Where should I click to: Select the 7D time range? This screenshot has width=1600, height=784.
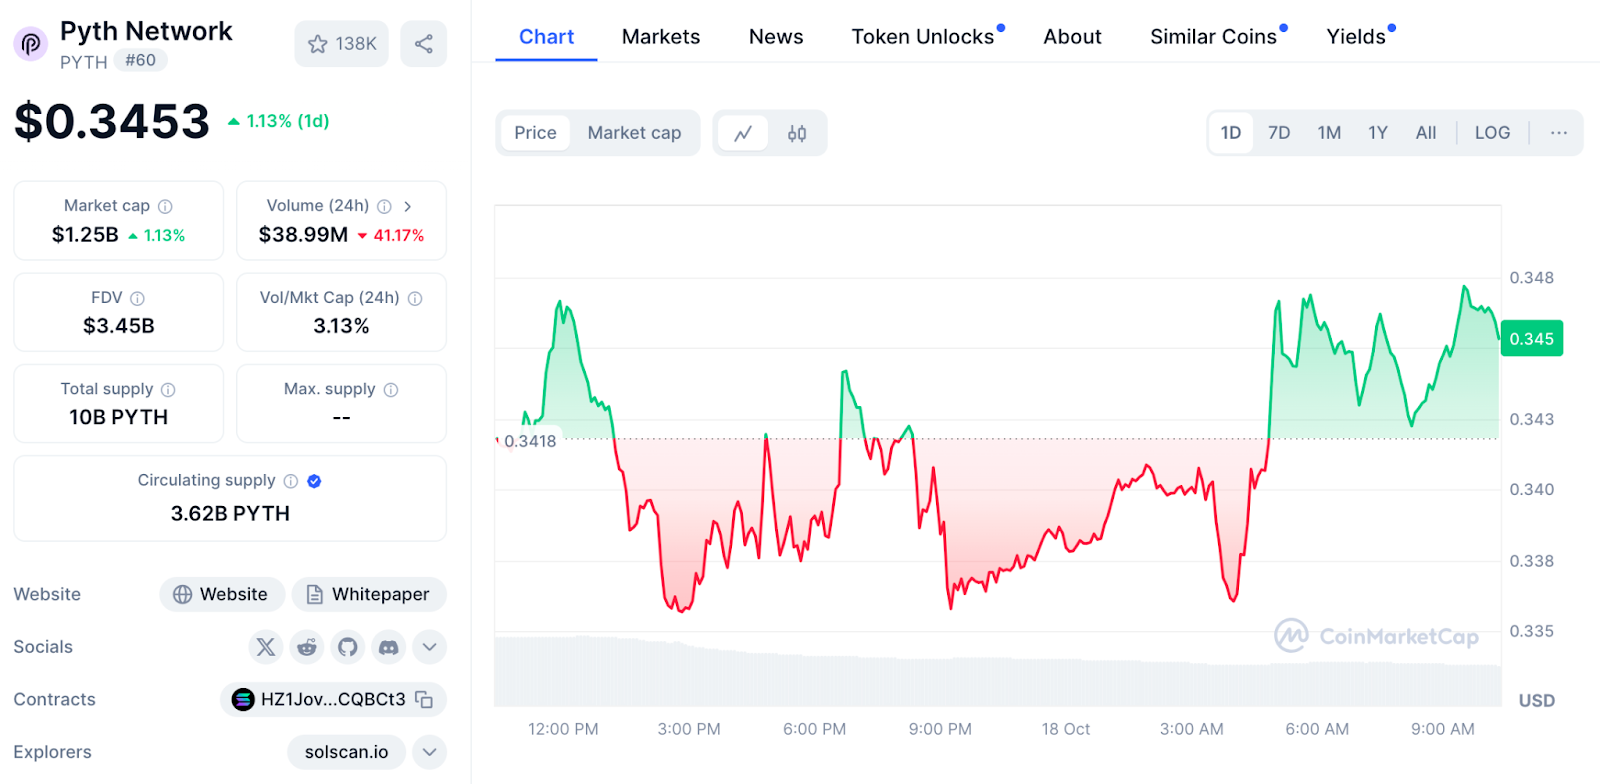1279,133
